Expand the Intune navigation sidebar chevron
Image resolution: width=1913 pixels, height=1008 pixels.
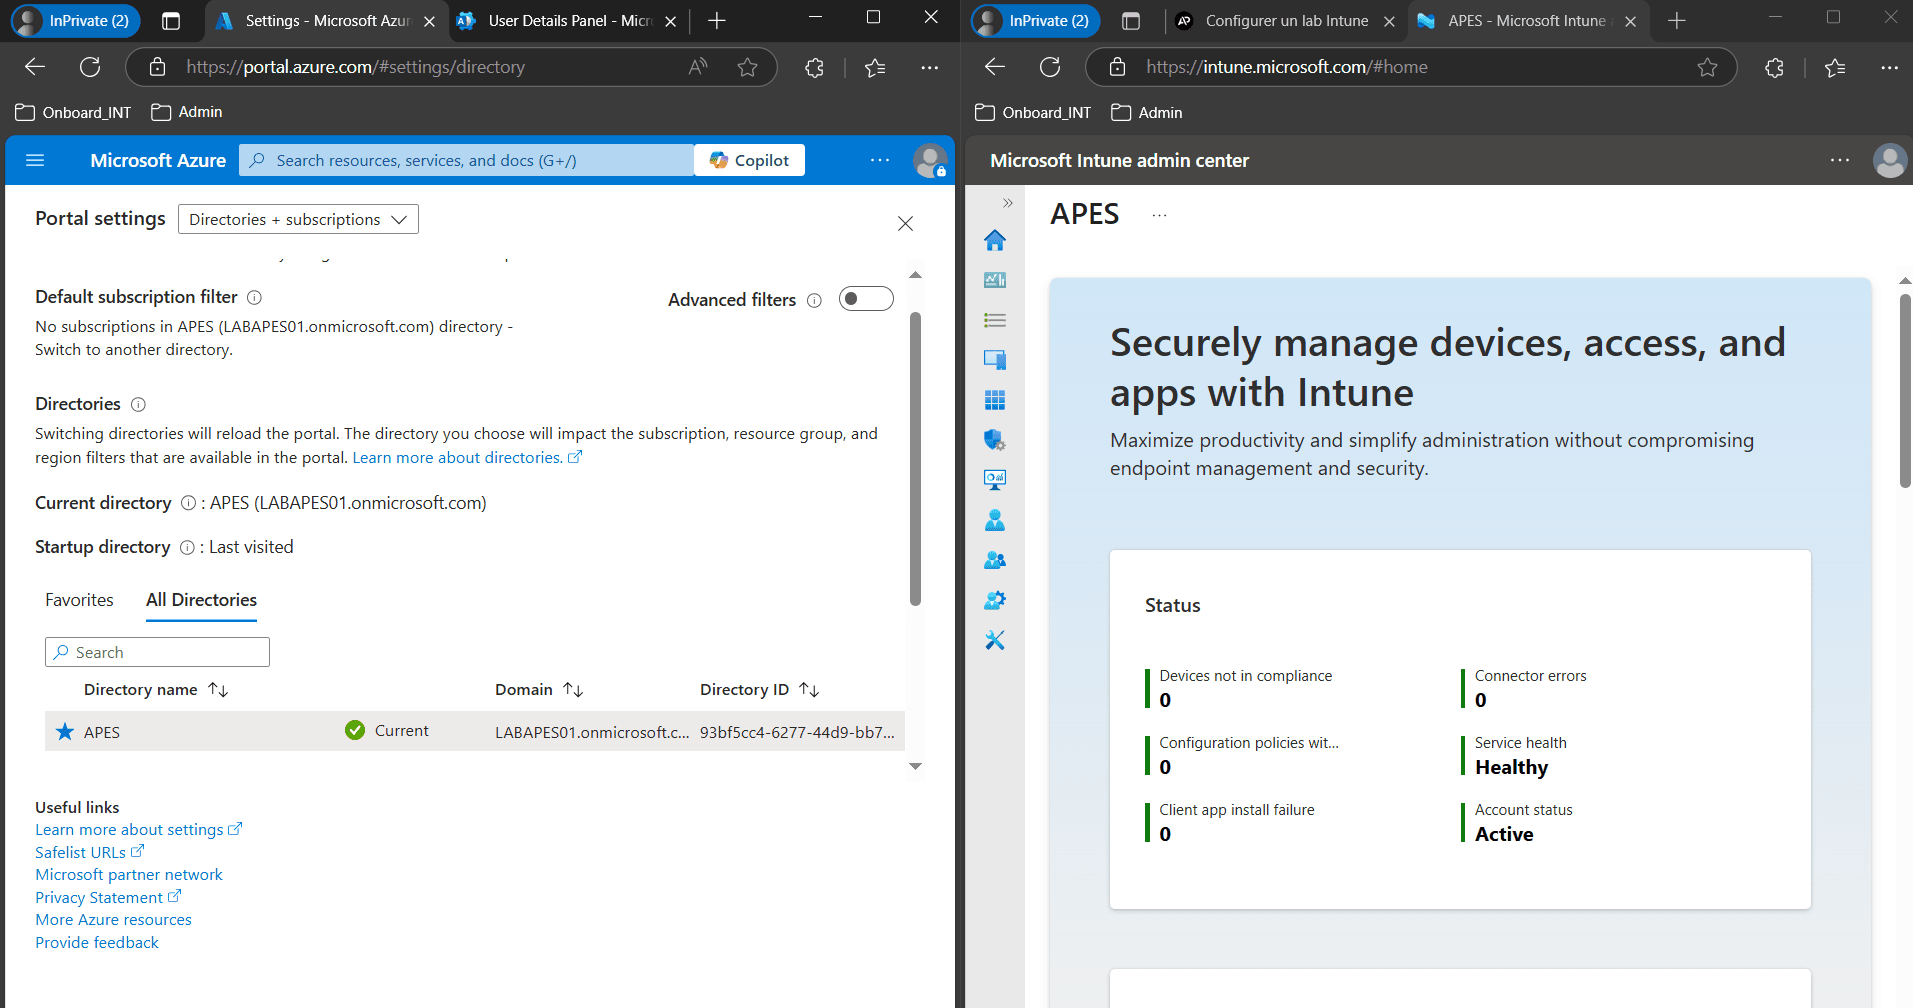tap(1007, 203)
